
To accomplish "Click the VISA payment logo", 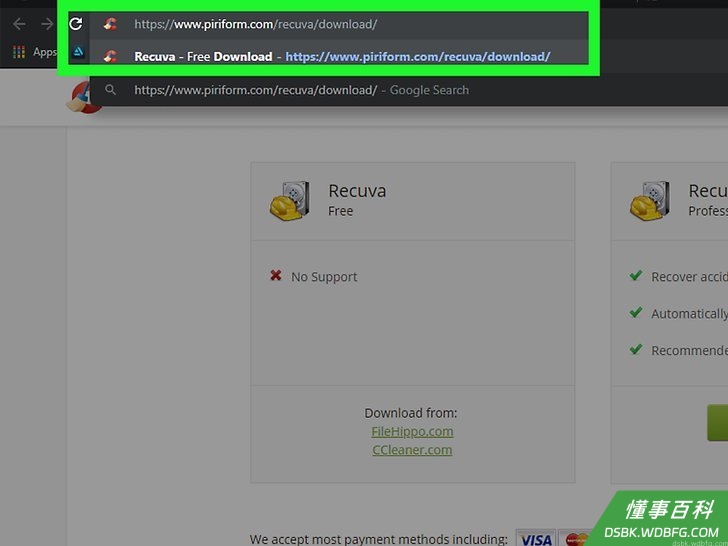I will click(536, 539).
